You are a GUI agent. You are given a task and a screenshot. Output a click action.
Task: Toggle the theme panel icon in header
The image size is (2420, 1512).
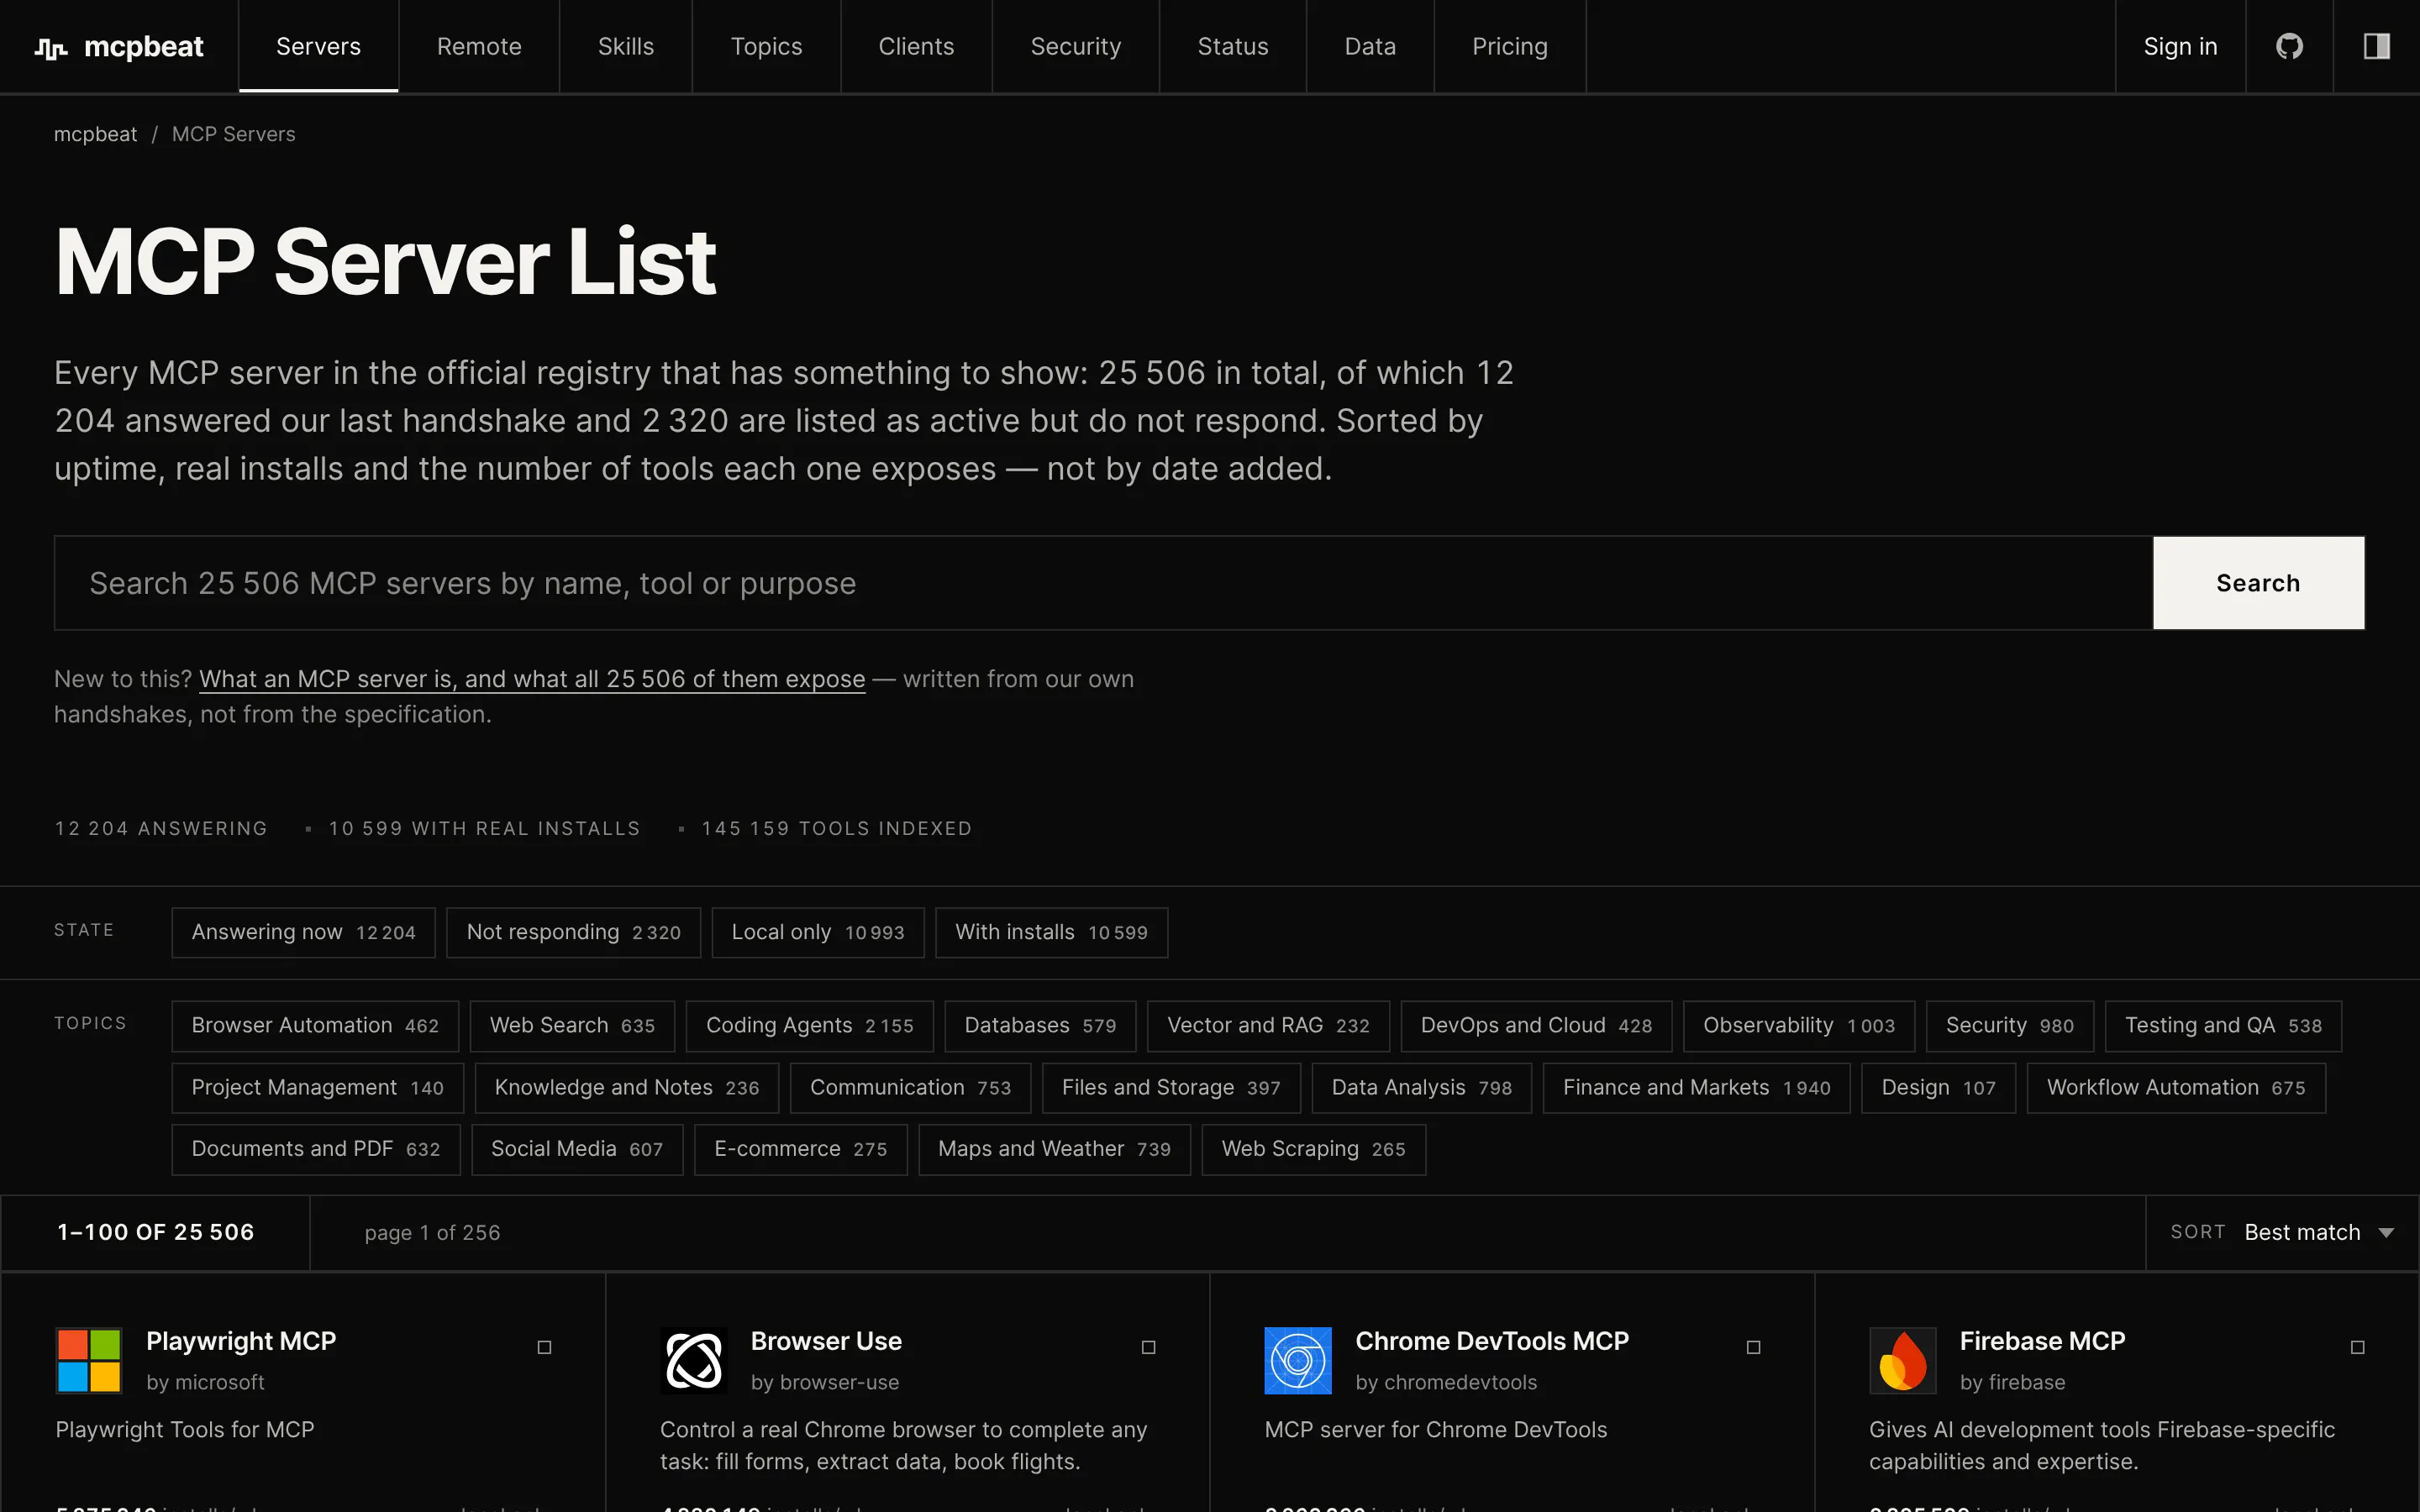point(2376,47)
